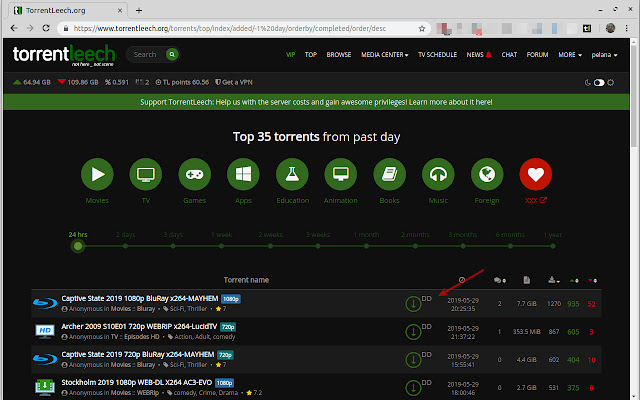Image resolution: width=640 pixels, height=400 pixels.
Task: Click the green search magnifier button
Action: (172, 54)
